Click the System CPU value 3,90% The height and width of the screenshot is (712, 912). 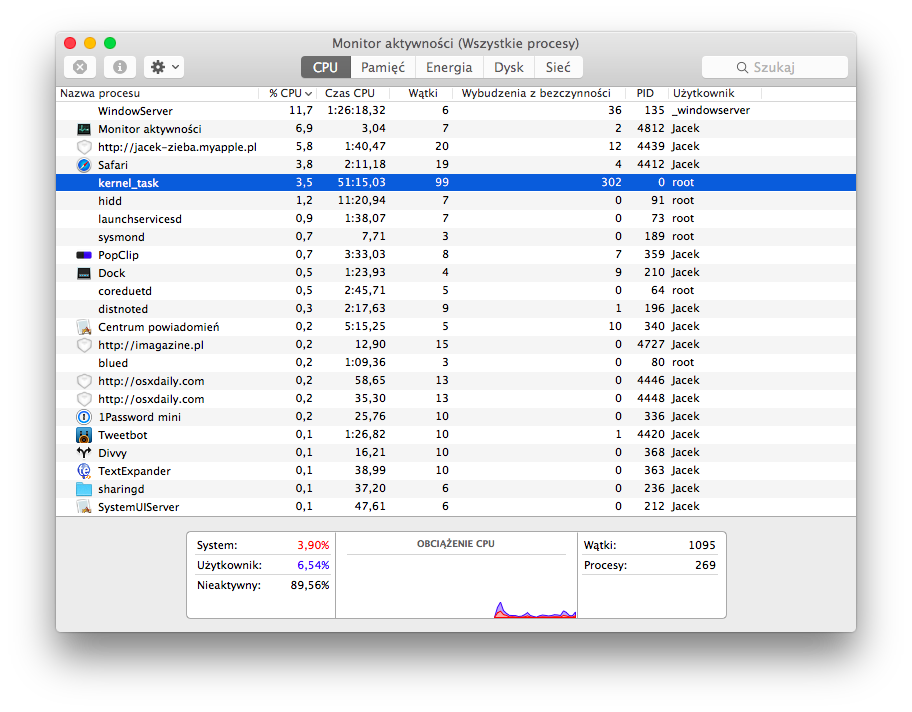tap(314, 545)
